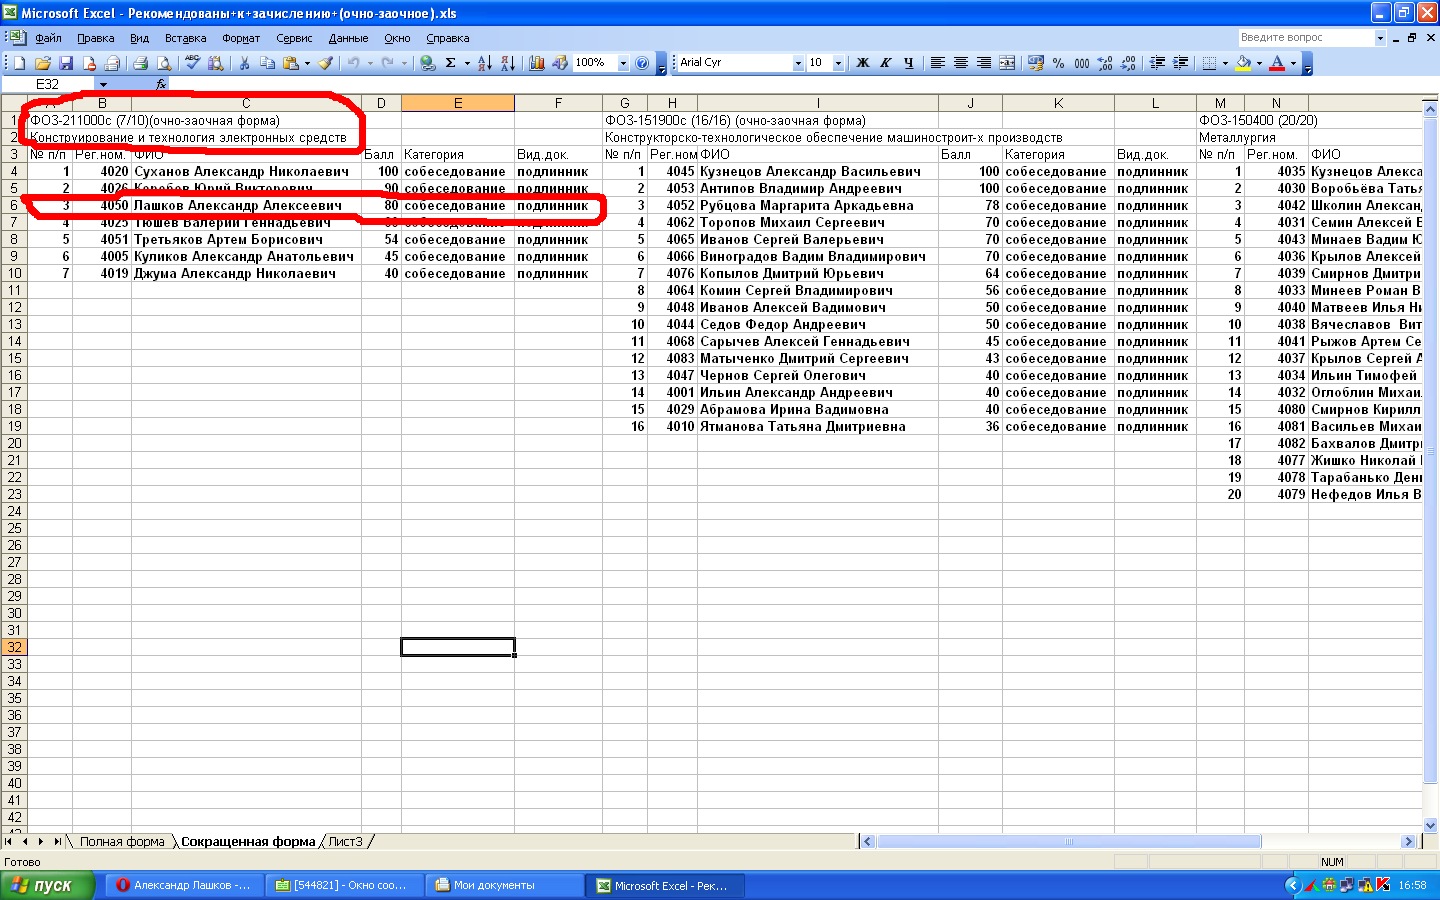This screenshot has height=900, width=1440.
Task: Expand the font size dropdown
Action: (x=838, y=63)
